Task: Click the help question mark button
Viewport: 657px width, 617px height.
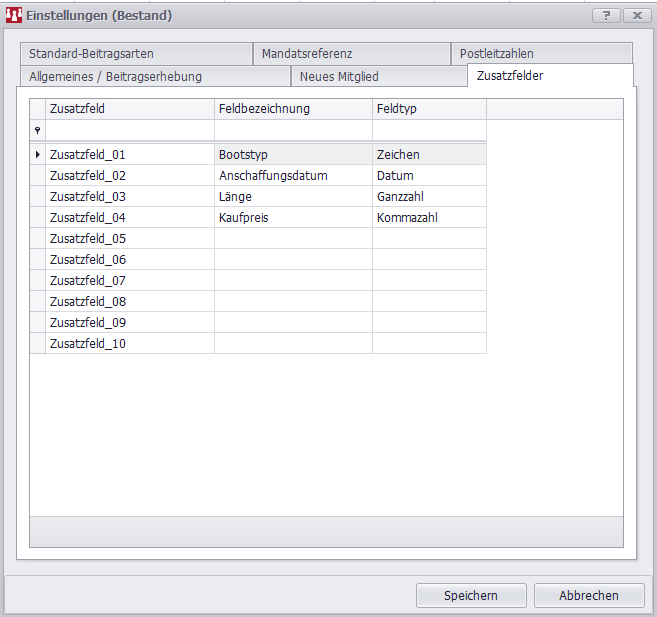Action: [605, 16]
